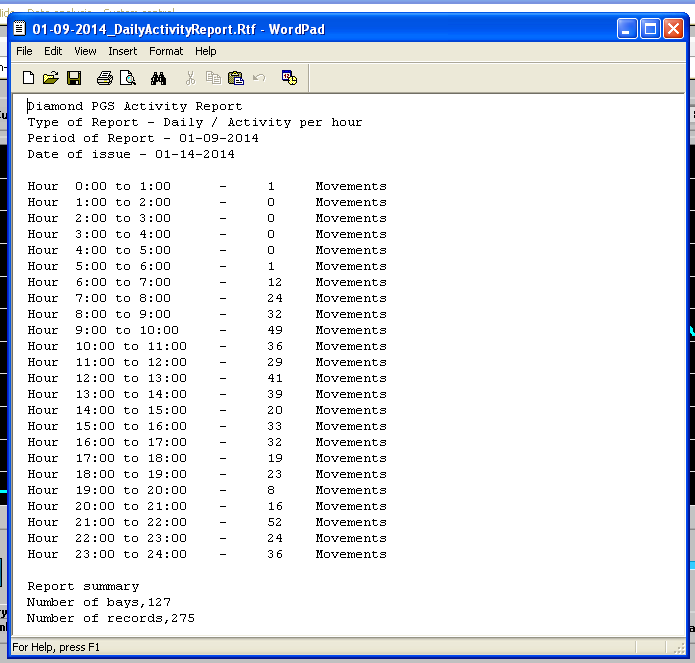Click the Find binoculars icon

coord(158,78)
